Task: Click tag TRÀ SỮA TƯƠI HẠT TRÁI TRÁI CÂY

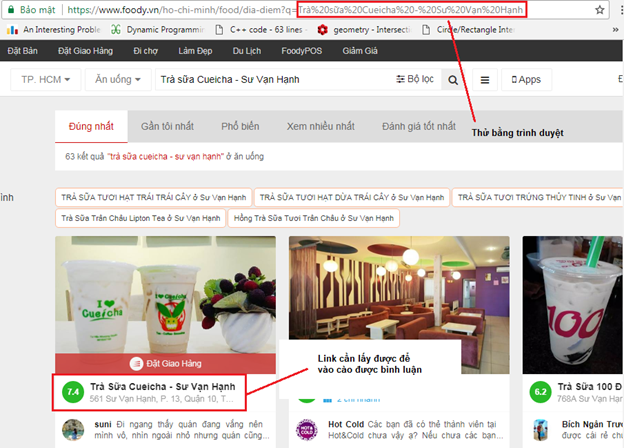Action: (154, 197)
